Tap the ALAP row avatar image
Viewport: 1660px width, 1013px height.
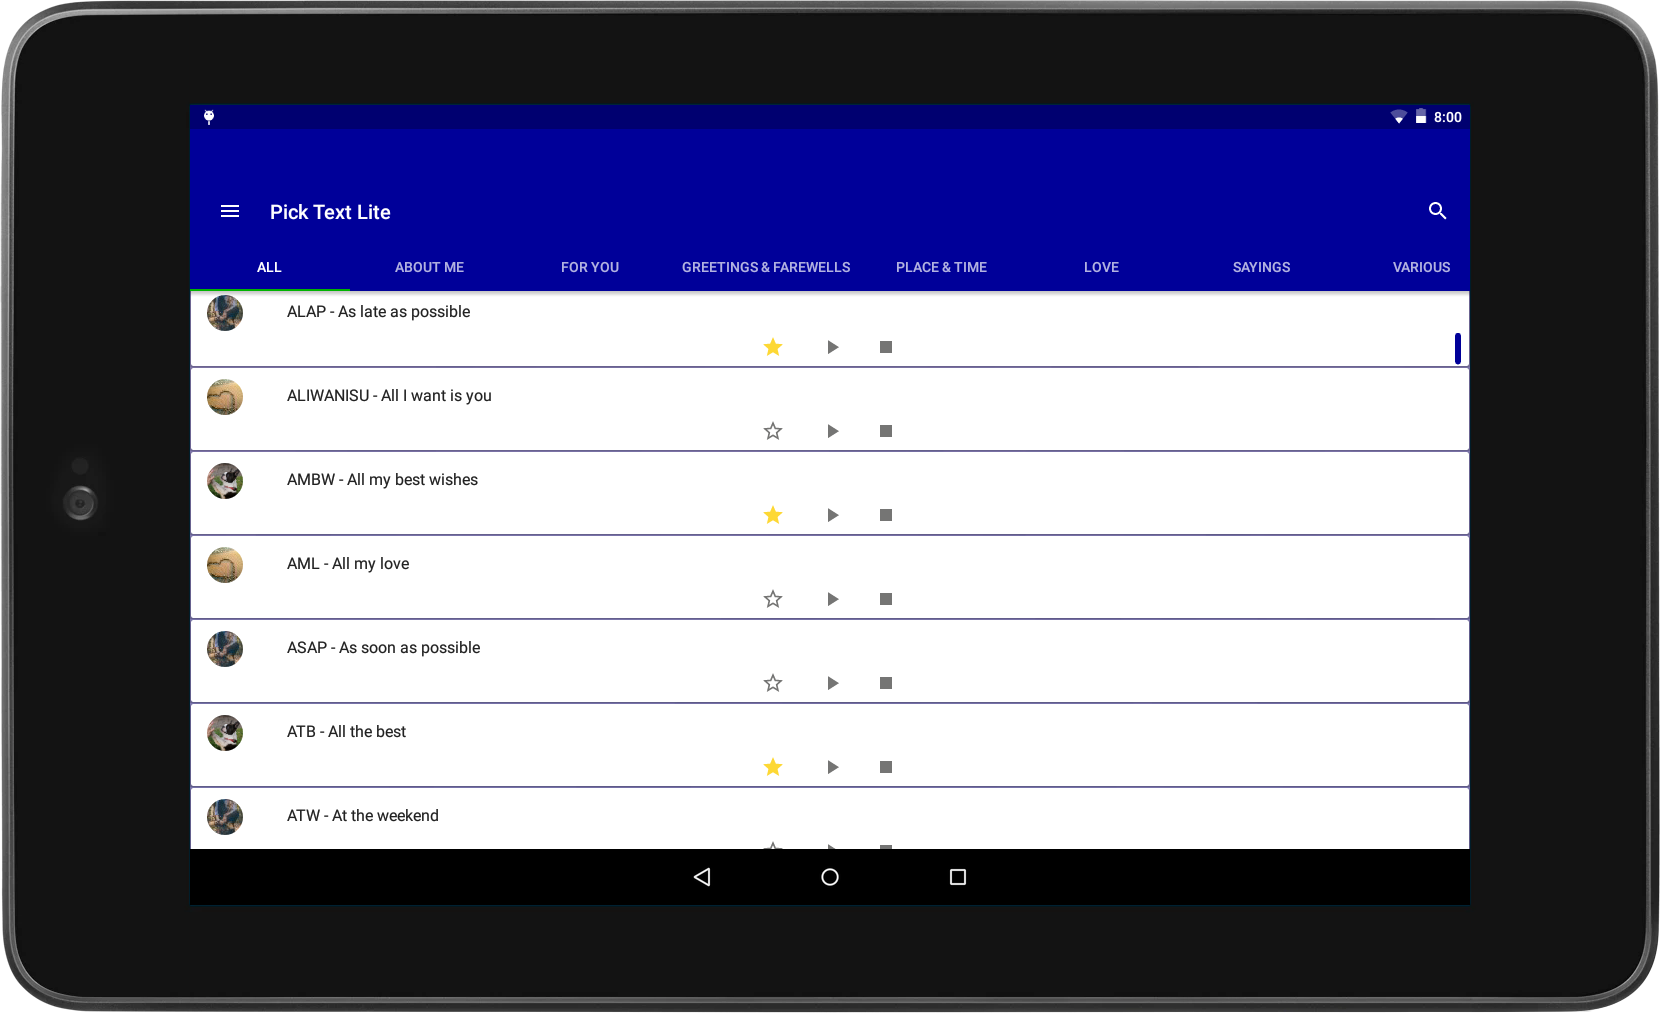point(225,313)
